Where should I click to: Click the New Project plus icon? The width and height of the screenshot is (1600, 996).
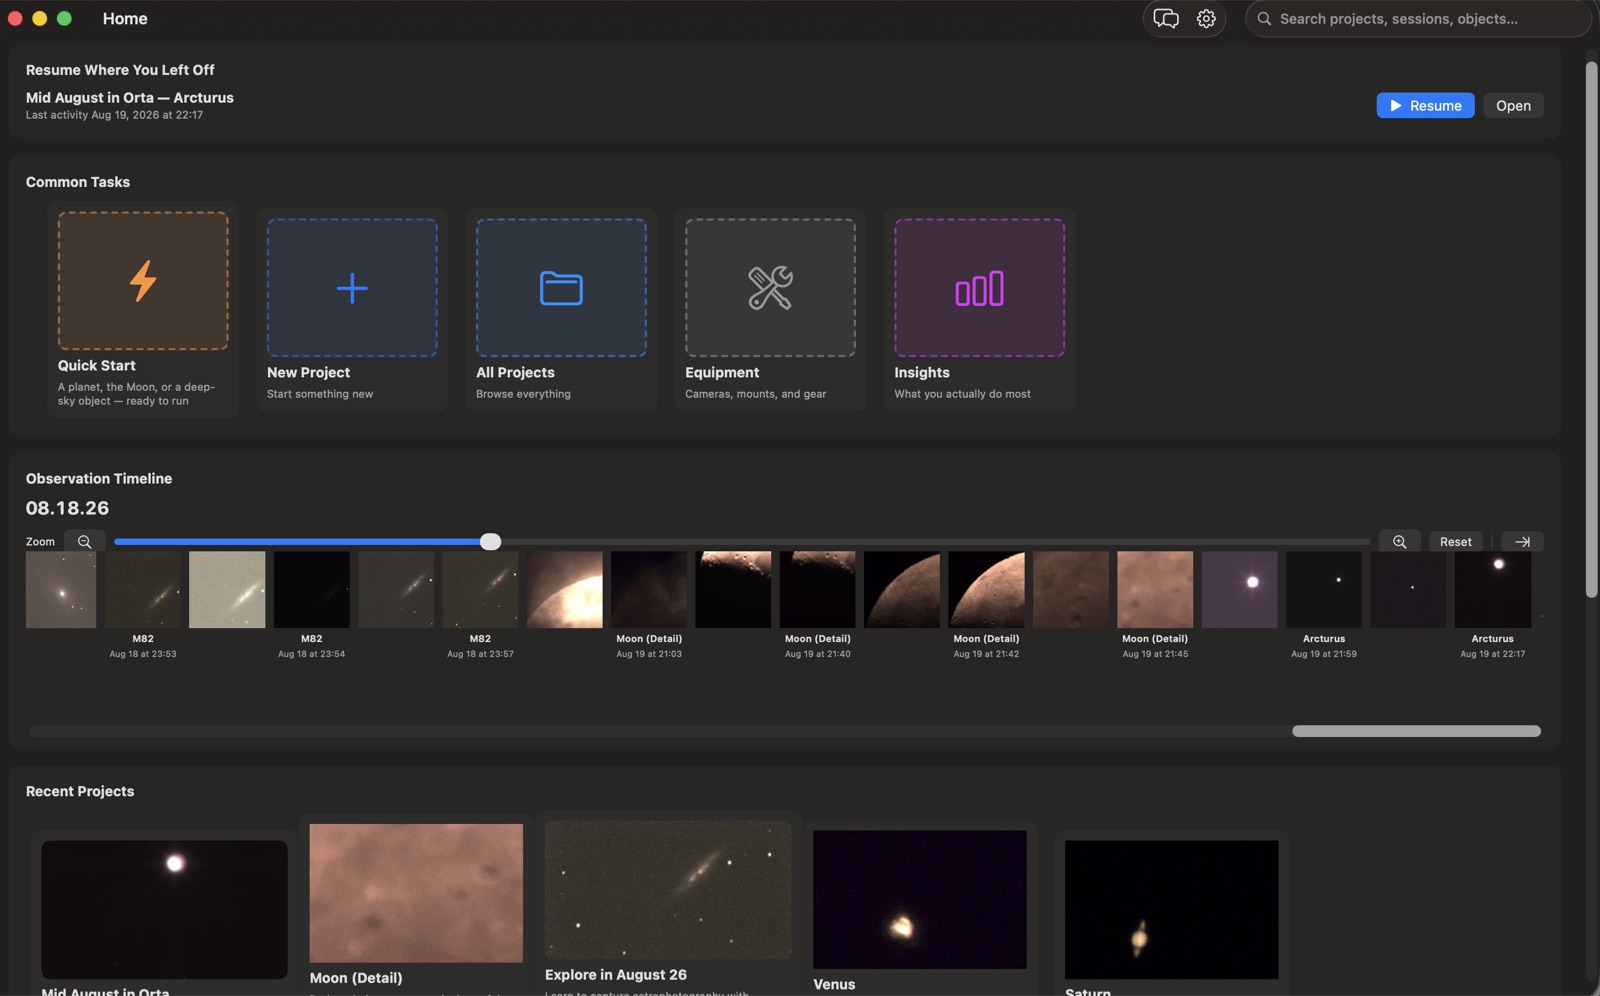point(352,288)
